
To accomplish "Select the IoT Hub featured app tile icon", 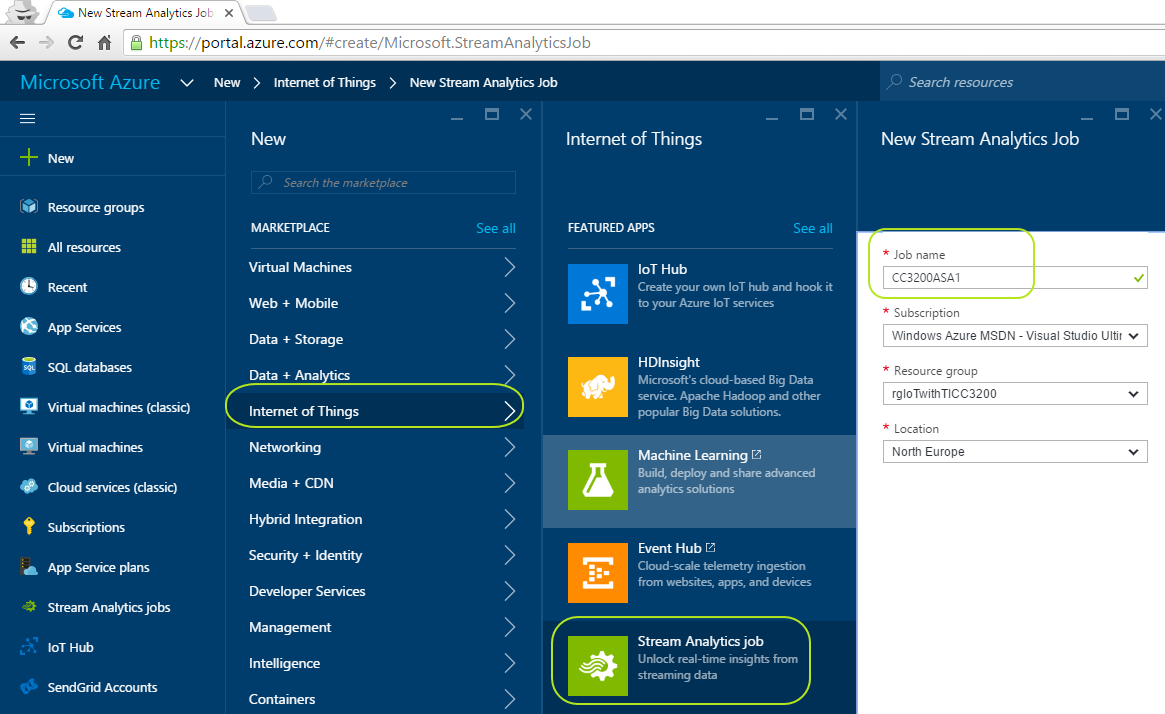I will pos(598,294).
